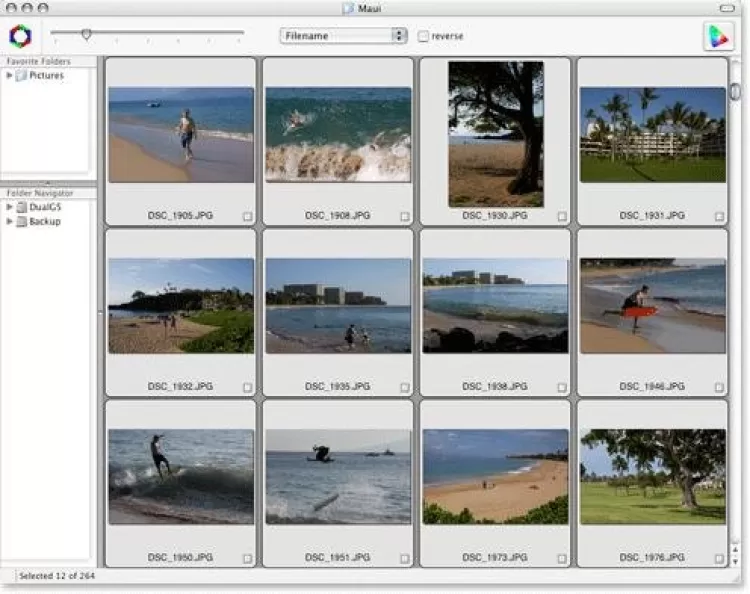Click the Backup drive icon

[22, 221]
